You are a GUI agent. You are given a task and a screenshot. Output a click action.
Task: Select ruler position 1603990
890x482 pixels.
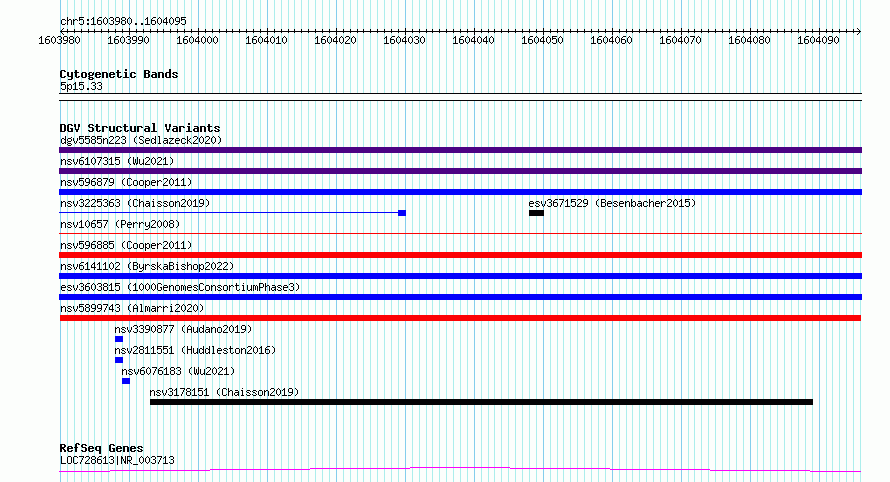click(x=128, y=40)
